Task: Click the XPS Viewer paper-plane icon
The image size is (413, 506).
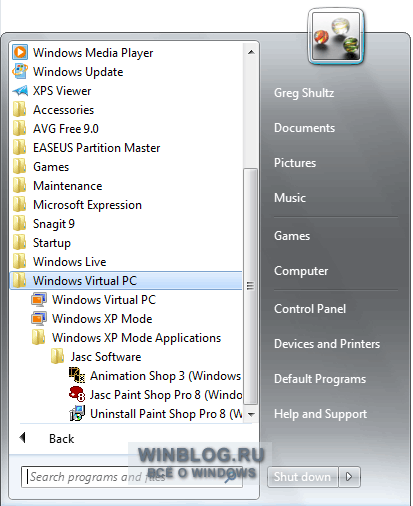Action: coord(20,91)
